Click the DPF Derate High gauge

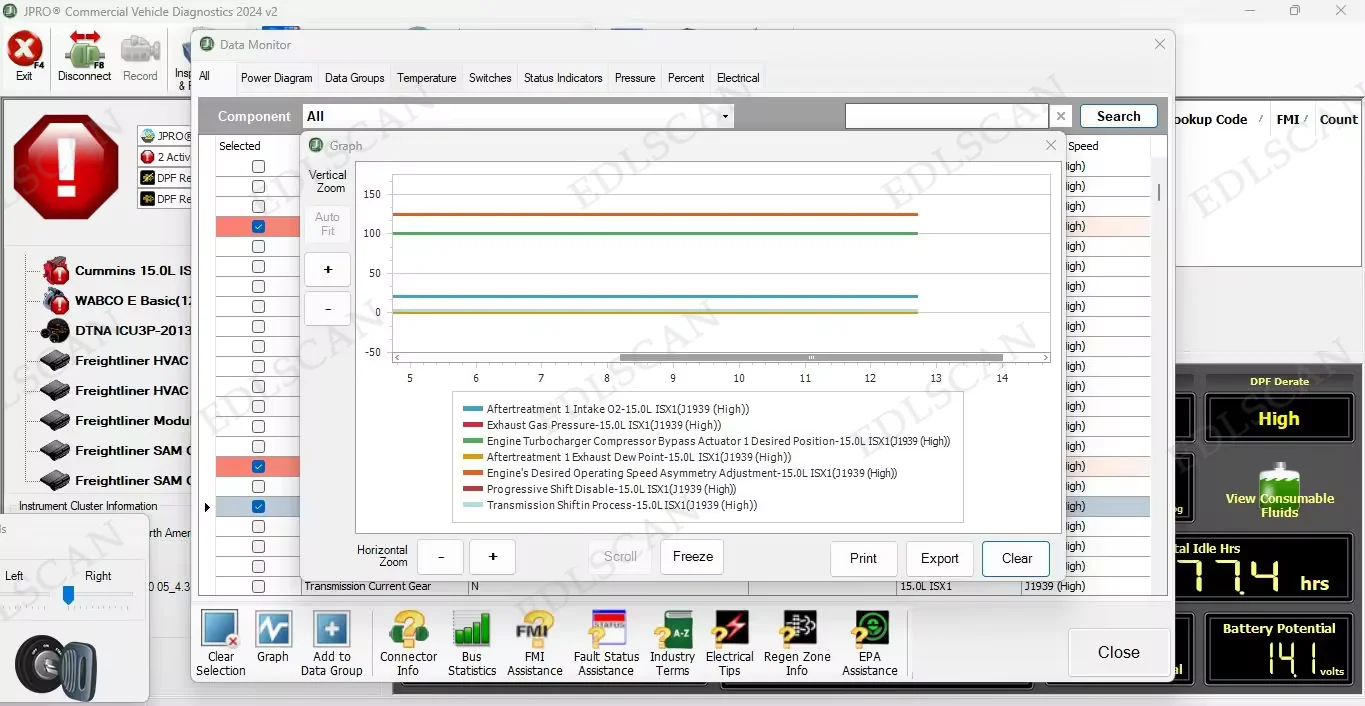(1278, 418)
